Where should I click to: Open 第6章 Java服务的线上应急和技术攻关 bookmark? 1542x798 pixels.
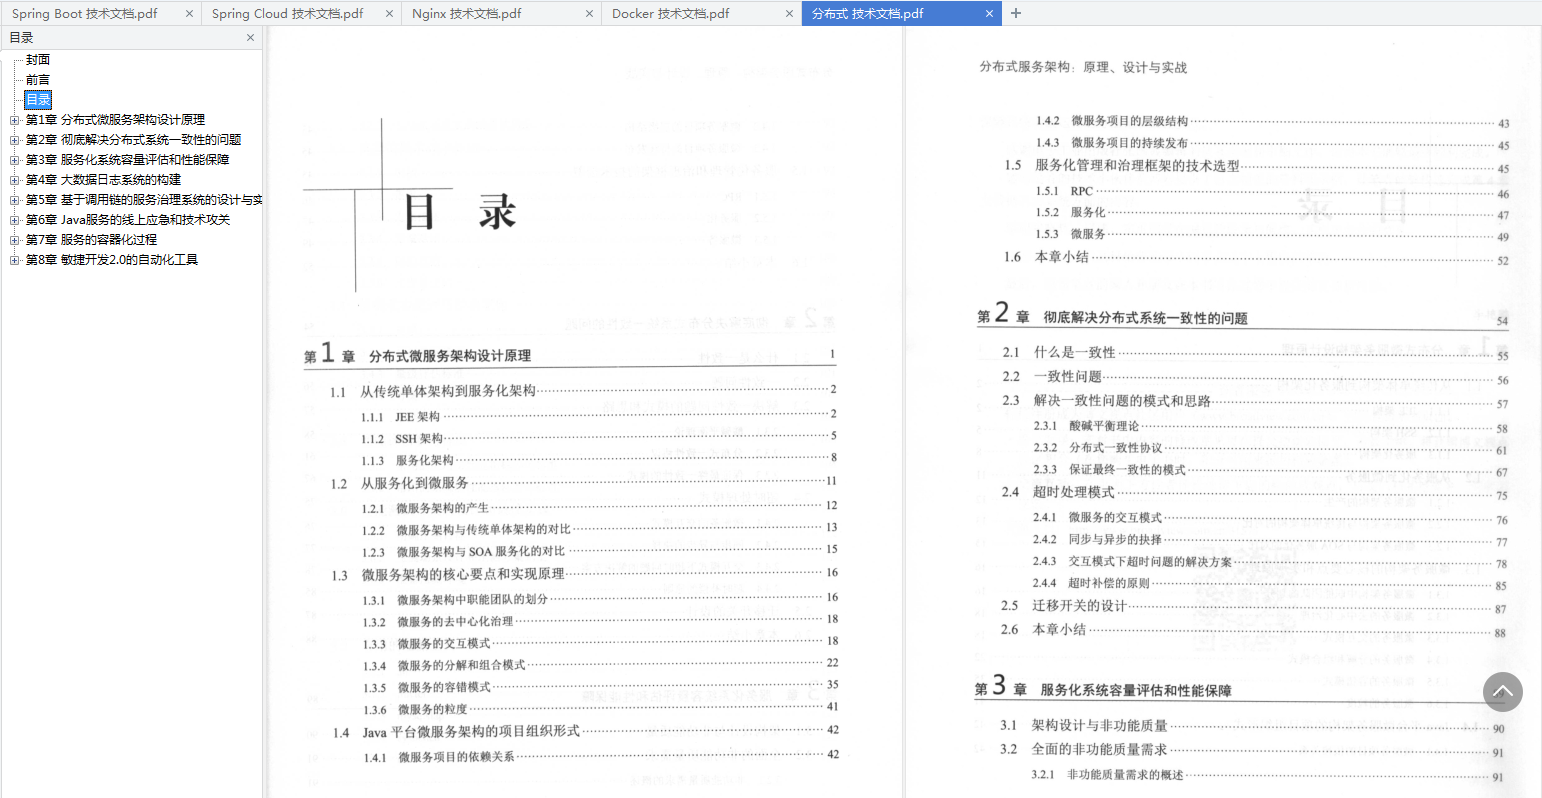[x=128, y=220]
